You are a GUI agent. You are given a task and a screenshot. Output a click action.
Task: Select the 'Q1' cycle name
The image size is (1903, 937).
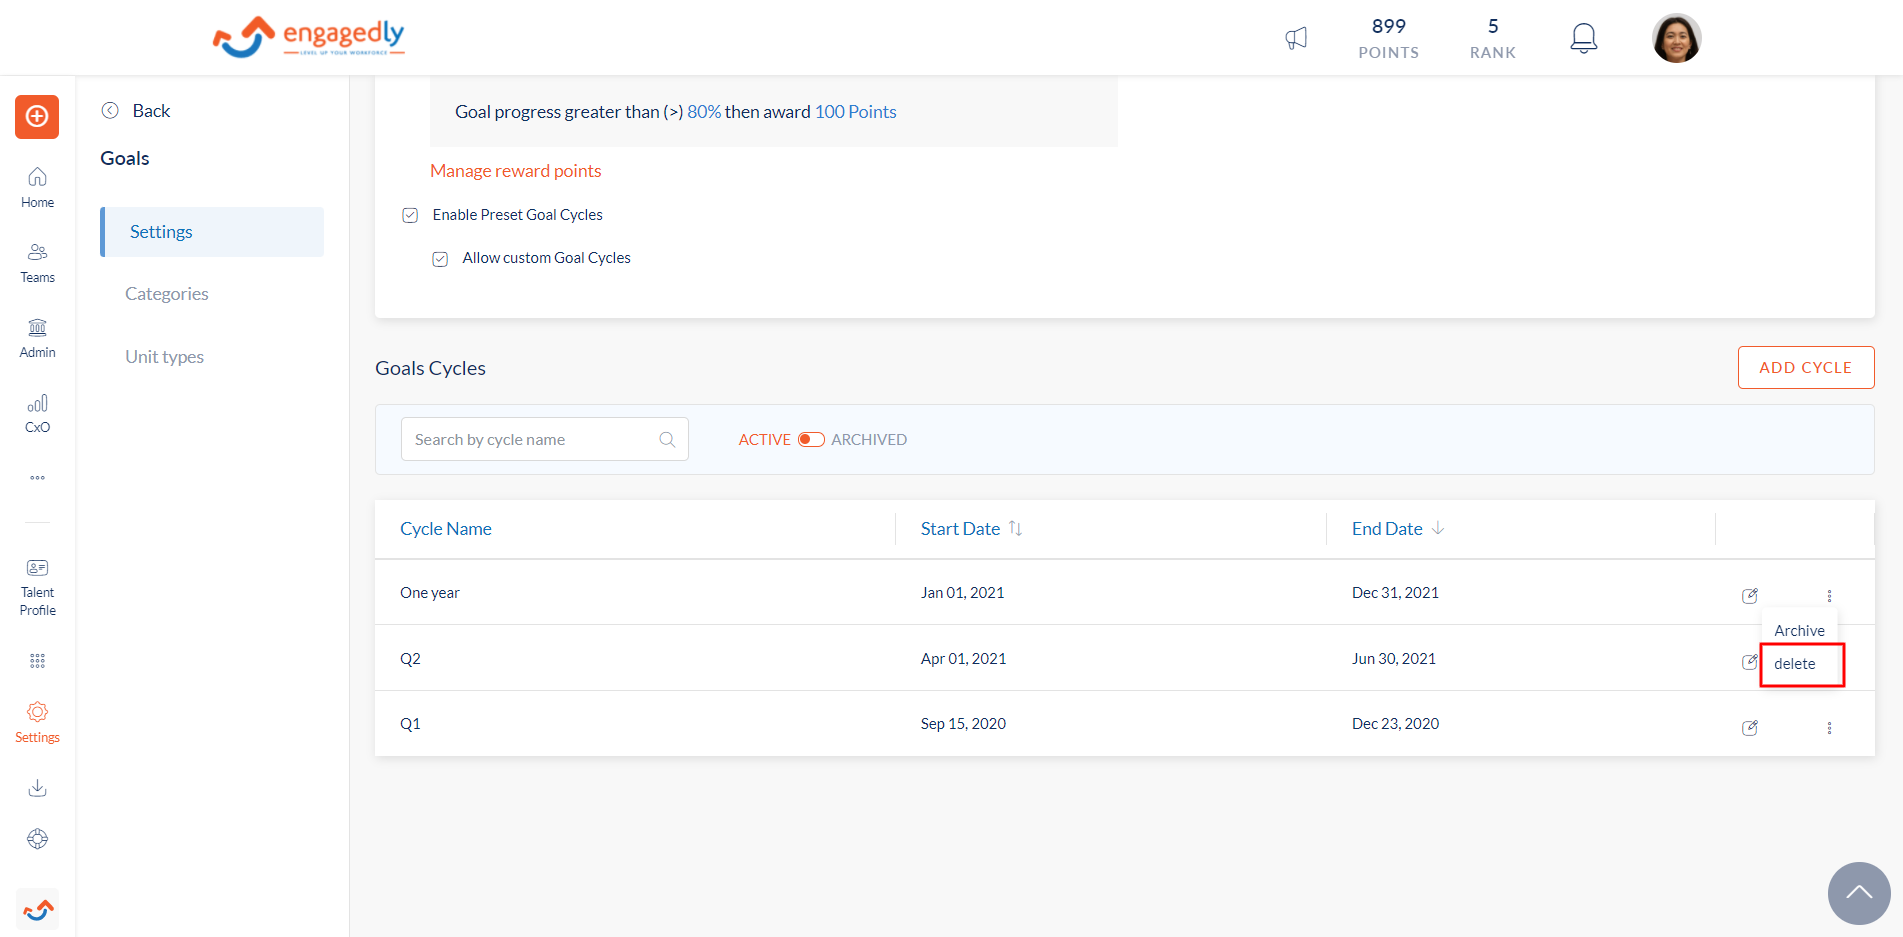click(410, 723)
